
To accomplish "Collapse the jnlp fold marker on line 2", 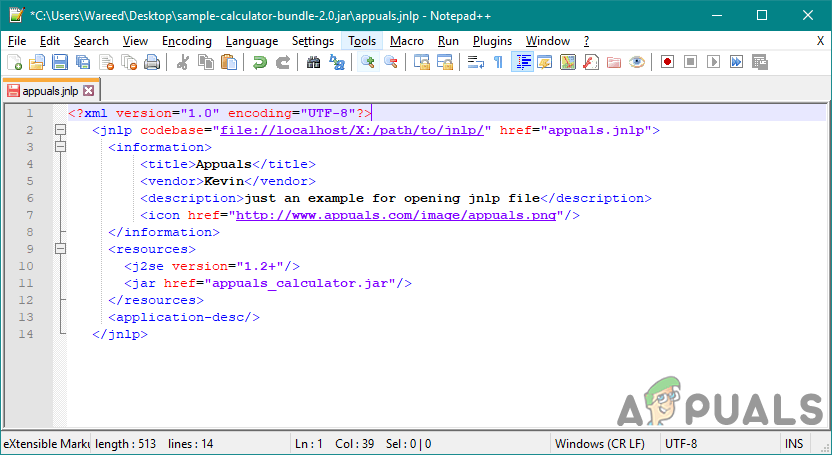I will pyautogui.click(x=60, y=130).
